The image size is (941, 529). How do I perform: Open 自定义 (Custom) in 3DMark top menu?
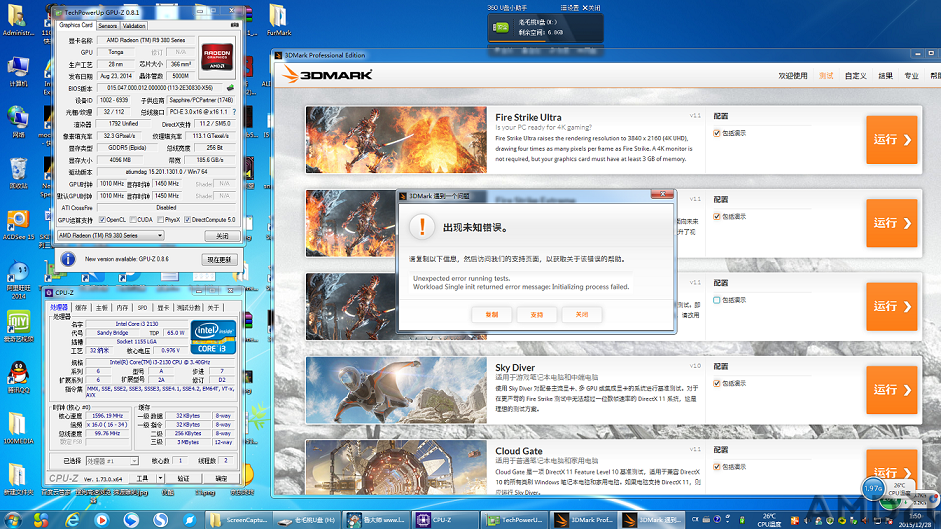855,76
